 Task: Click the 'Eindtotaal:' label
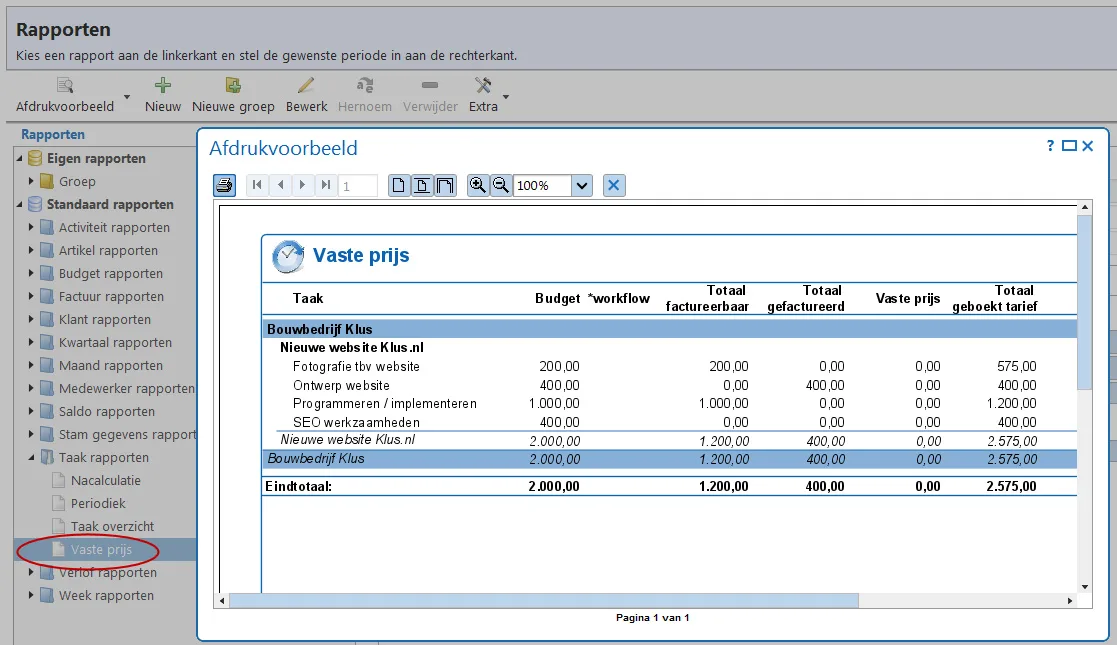click(x=298, y=486)
